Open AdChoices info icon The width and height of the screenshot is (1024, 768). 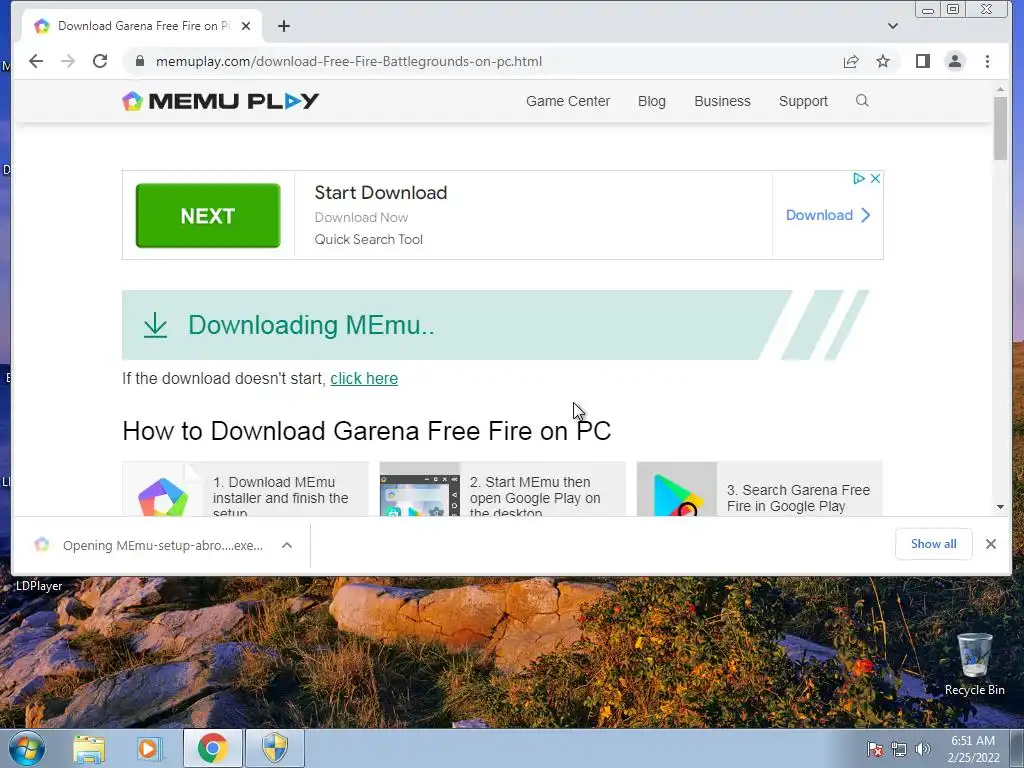tap(859, 178)
